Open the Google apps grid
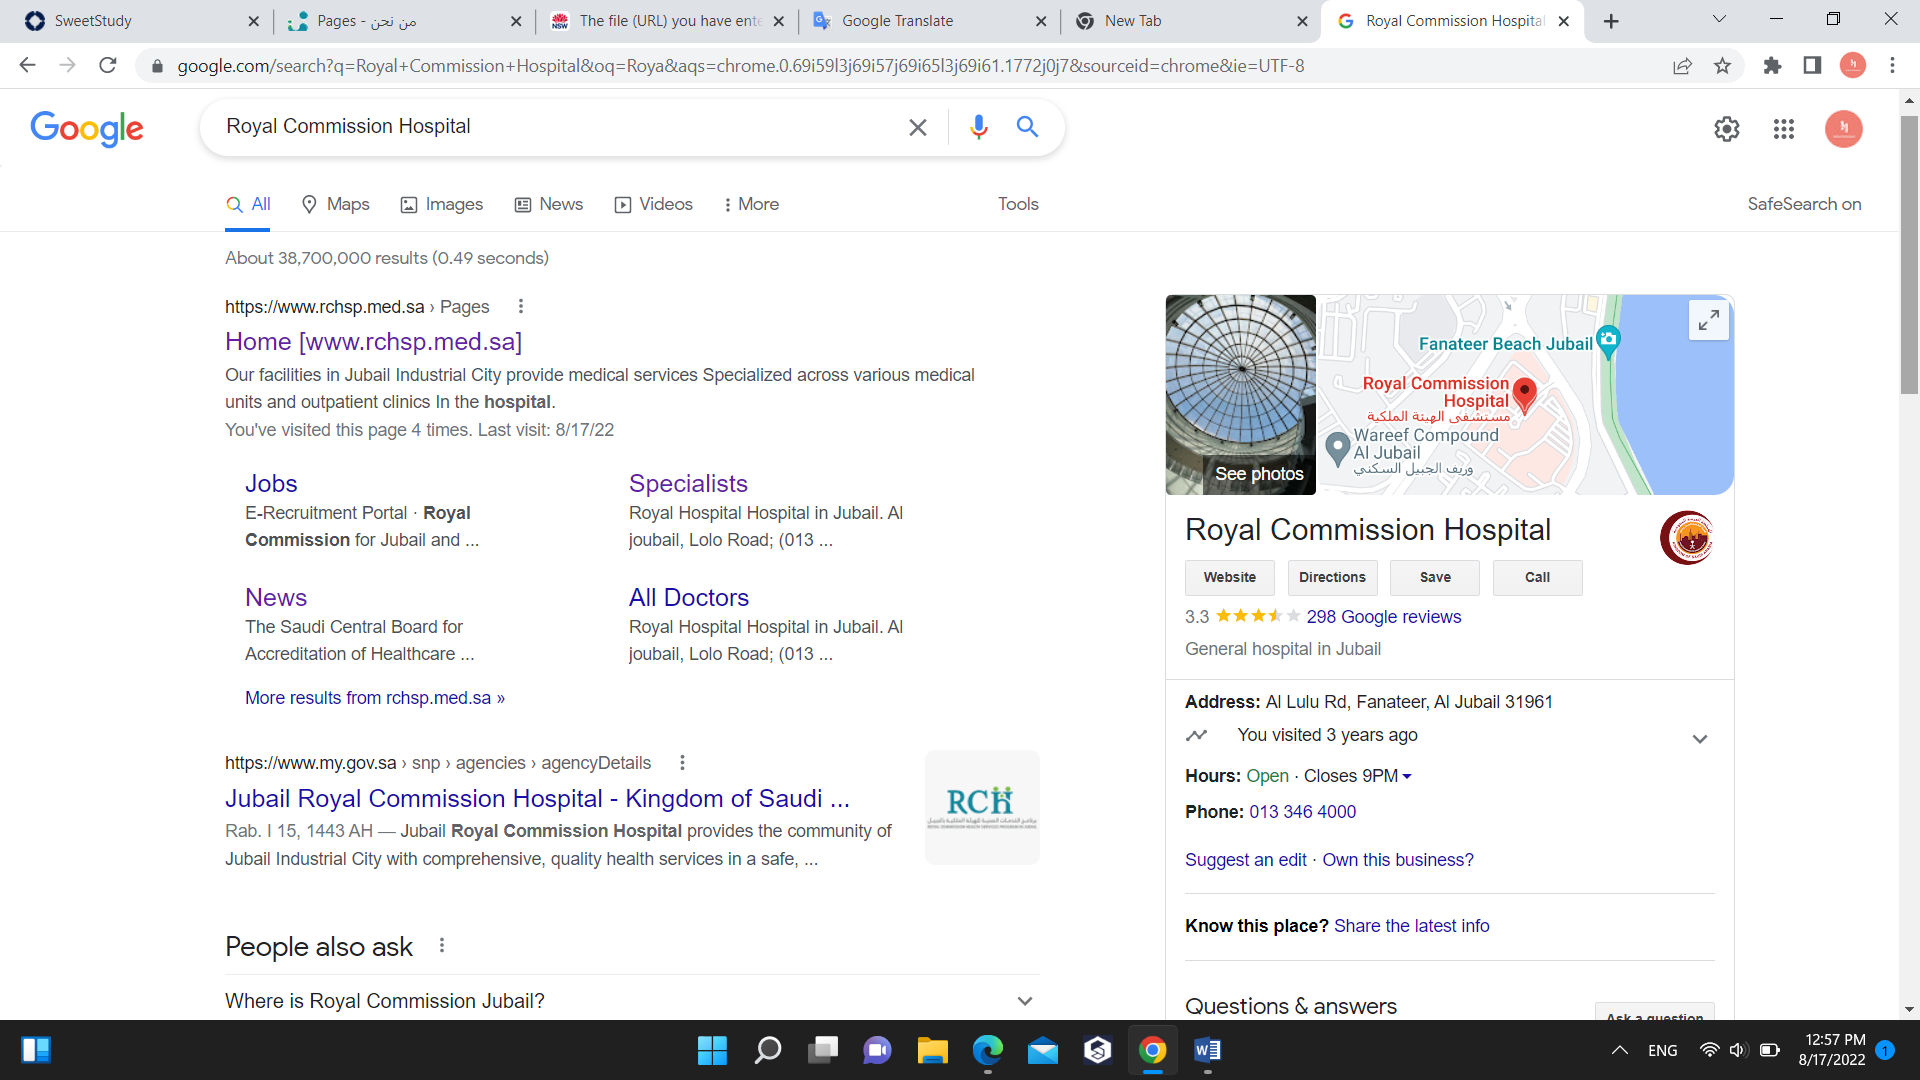Screen dimensions: 1920x1080 point(1784,129)
